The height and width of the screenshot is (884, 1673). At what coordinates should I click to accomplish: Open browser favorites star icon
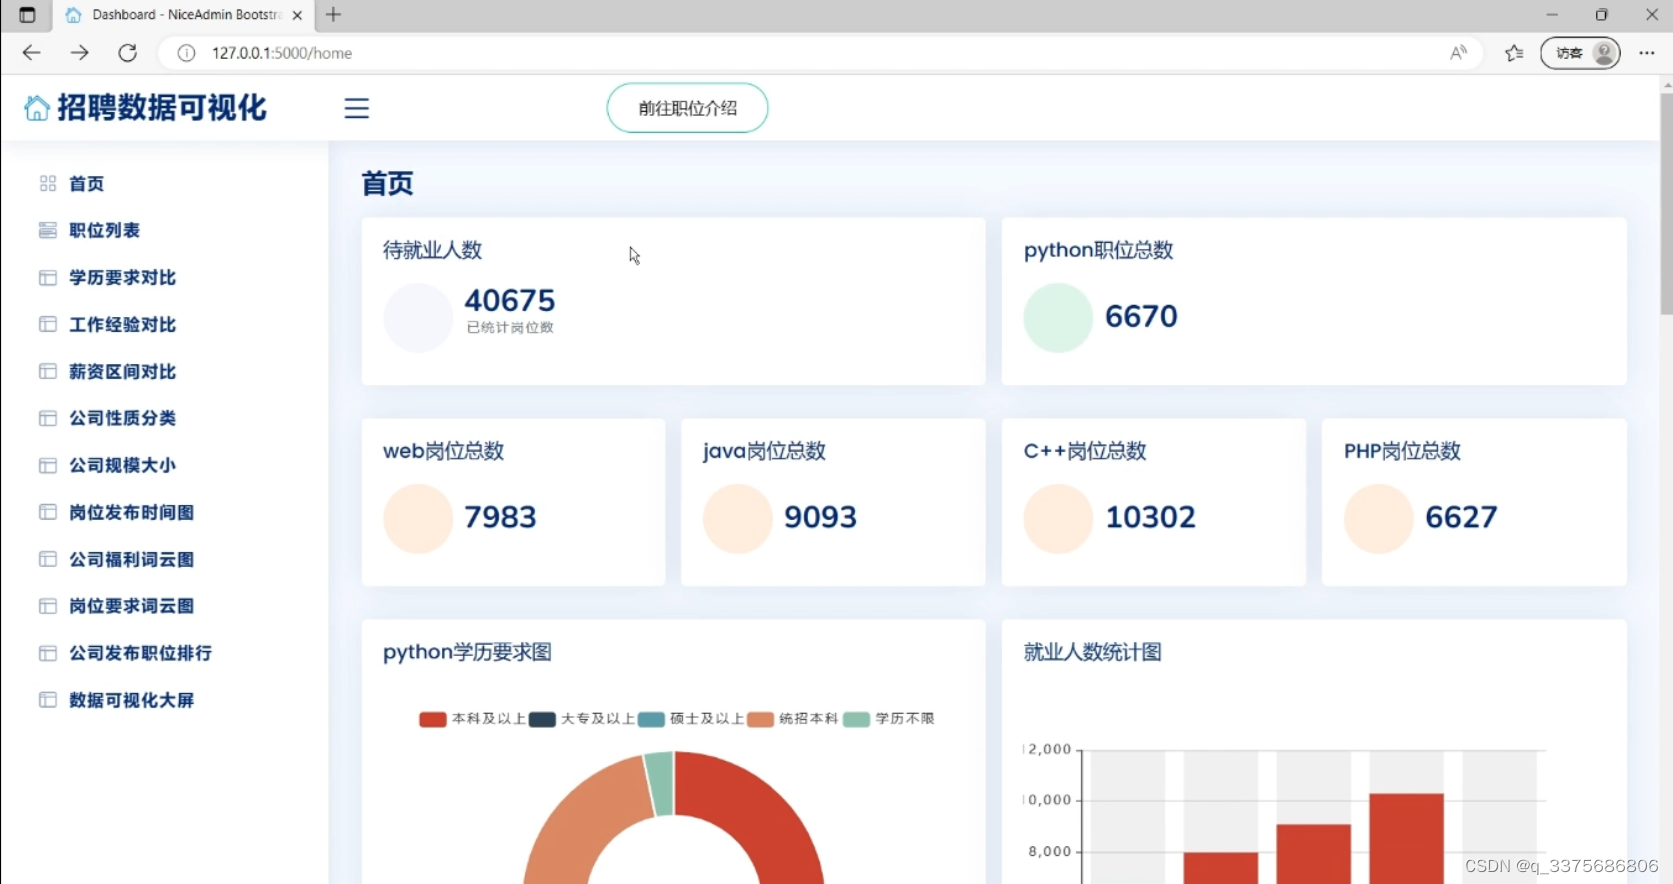tap(1514, 53)
